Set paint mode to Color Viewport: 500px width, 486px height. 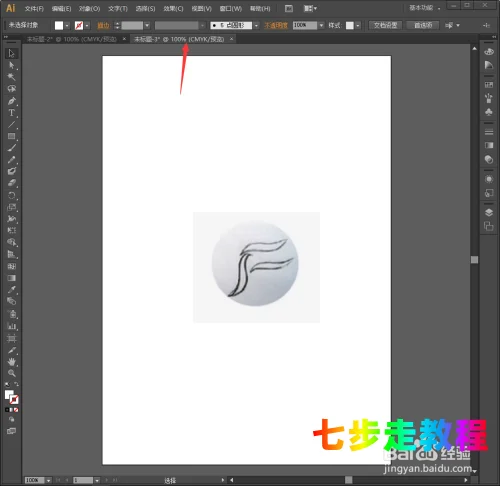click(7, 410)
